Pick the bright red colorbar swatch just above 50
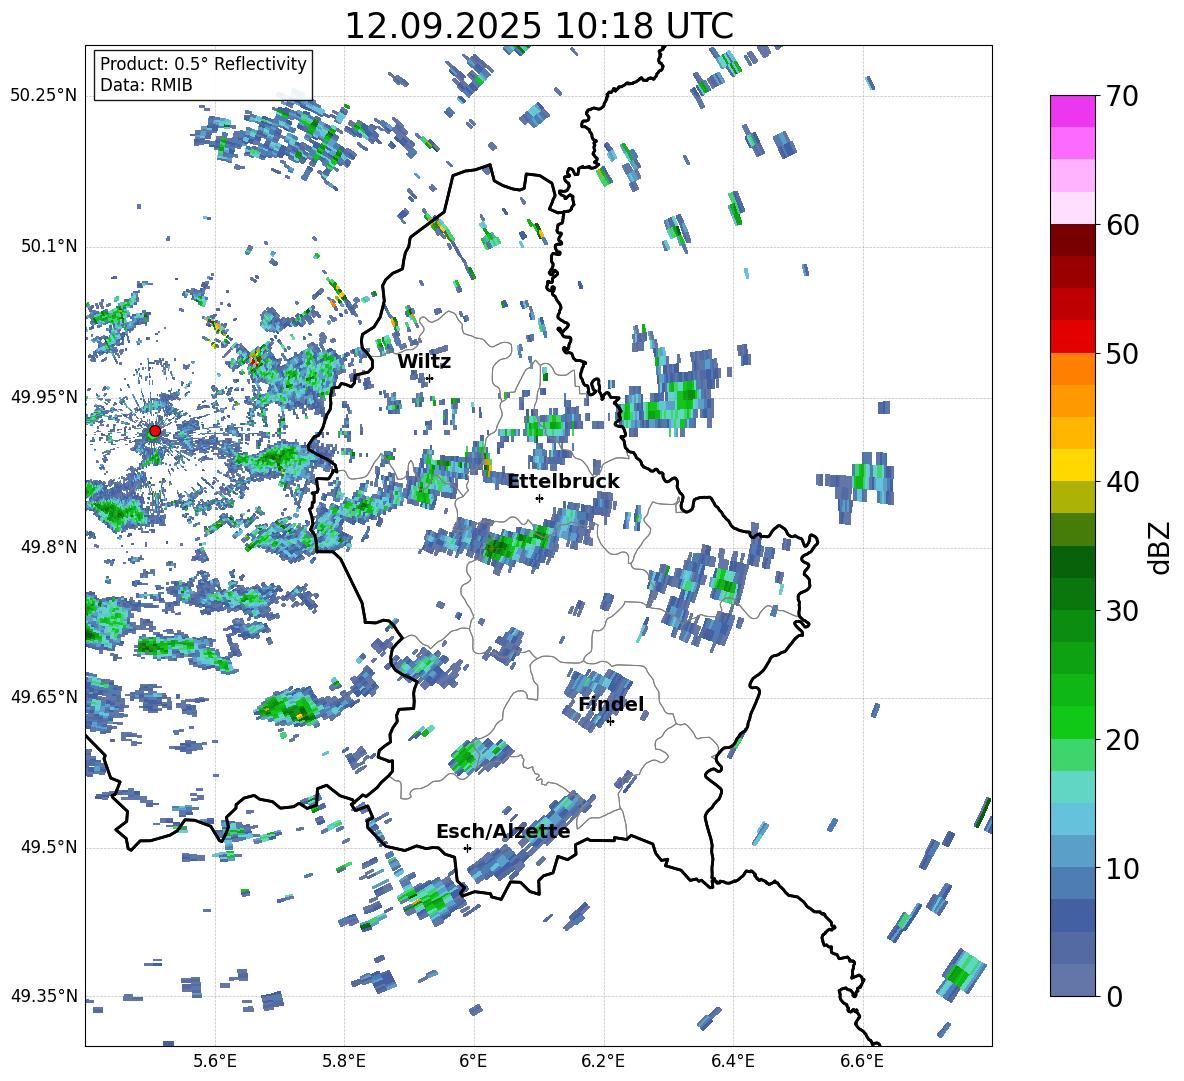 click(1072, 337)
